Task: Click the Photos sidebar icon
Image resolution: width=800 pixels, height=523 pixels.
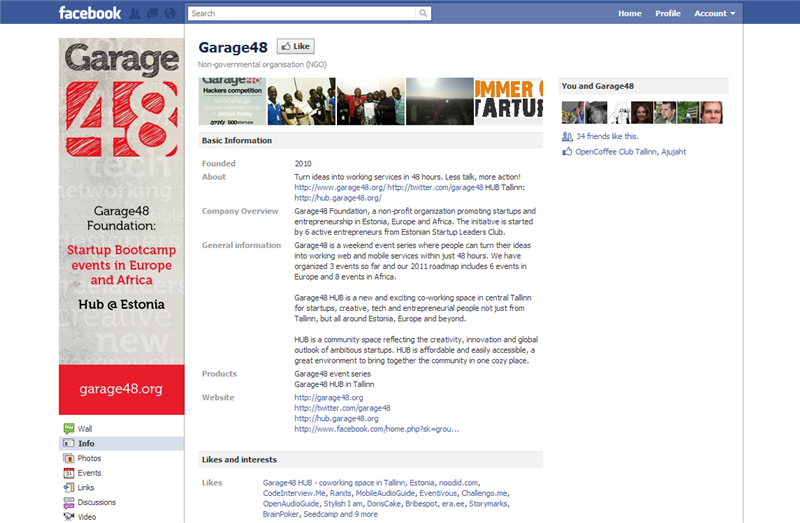Action: (68, 458)
